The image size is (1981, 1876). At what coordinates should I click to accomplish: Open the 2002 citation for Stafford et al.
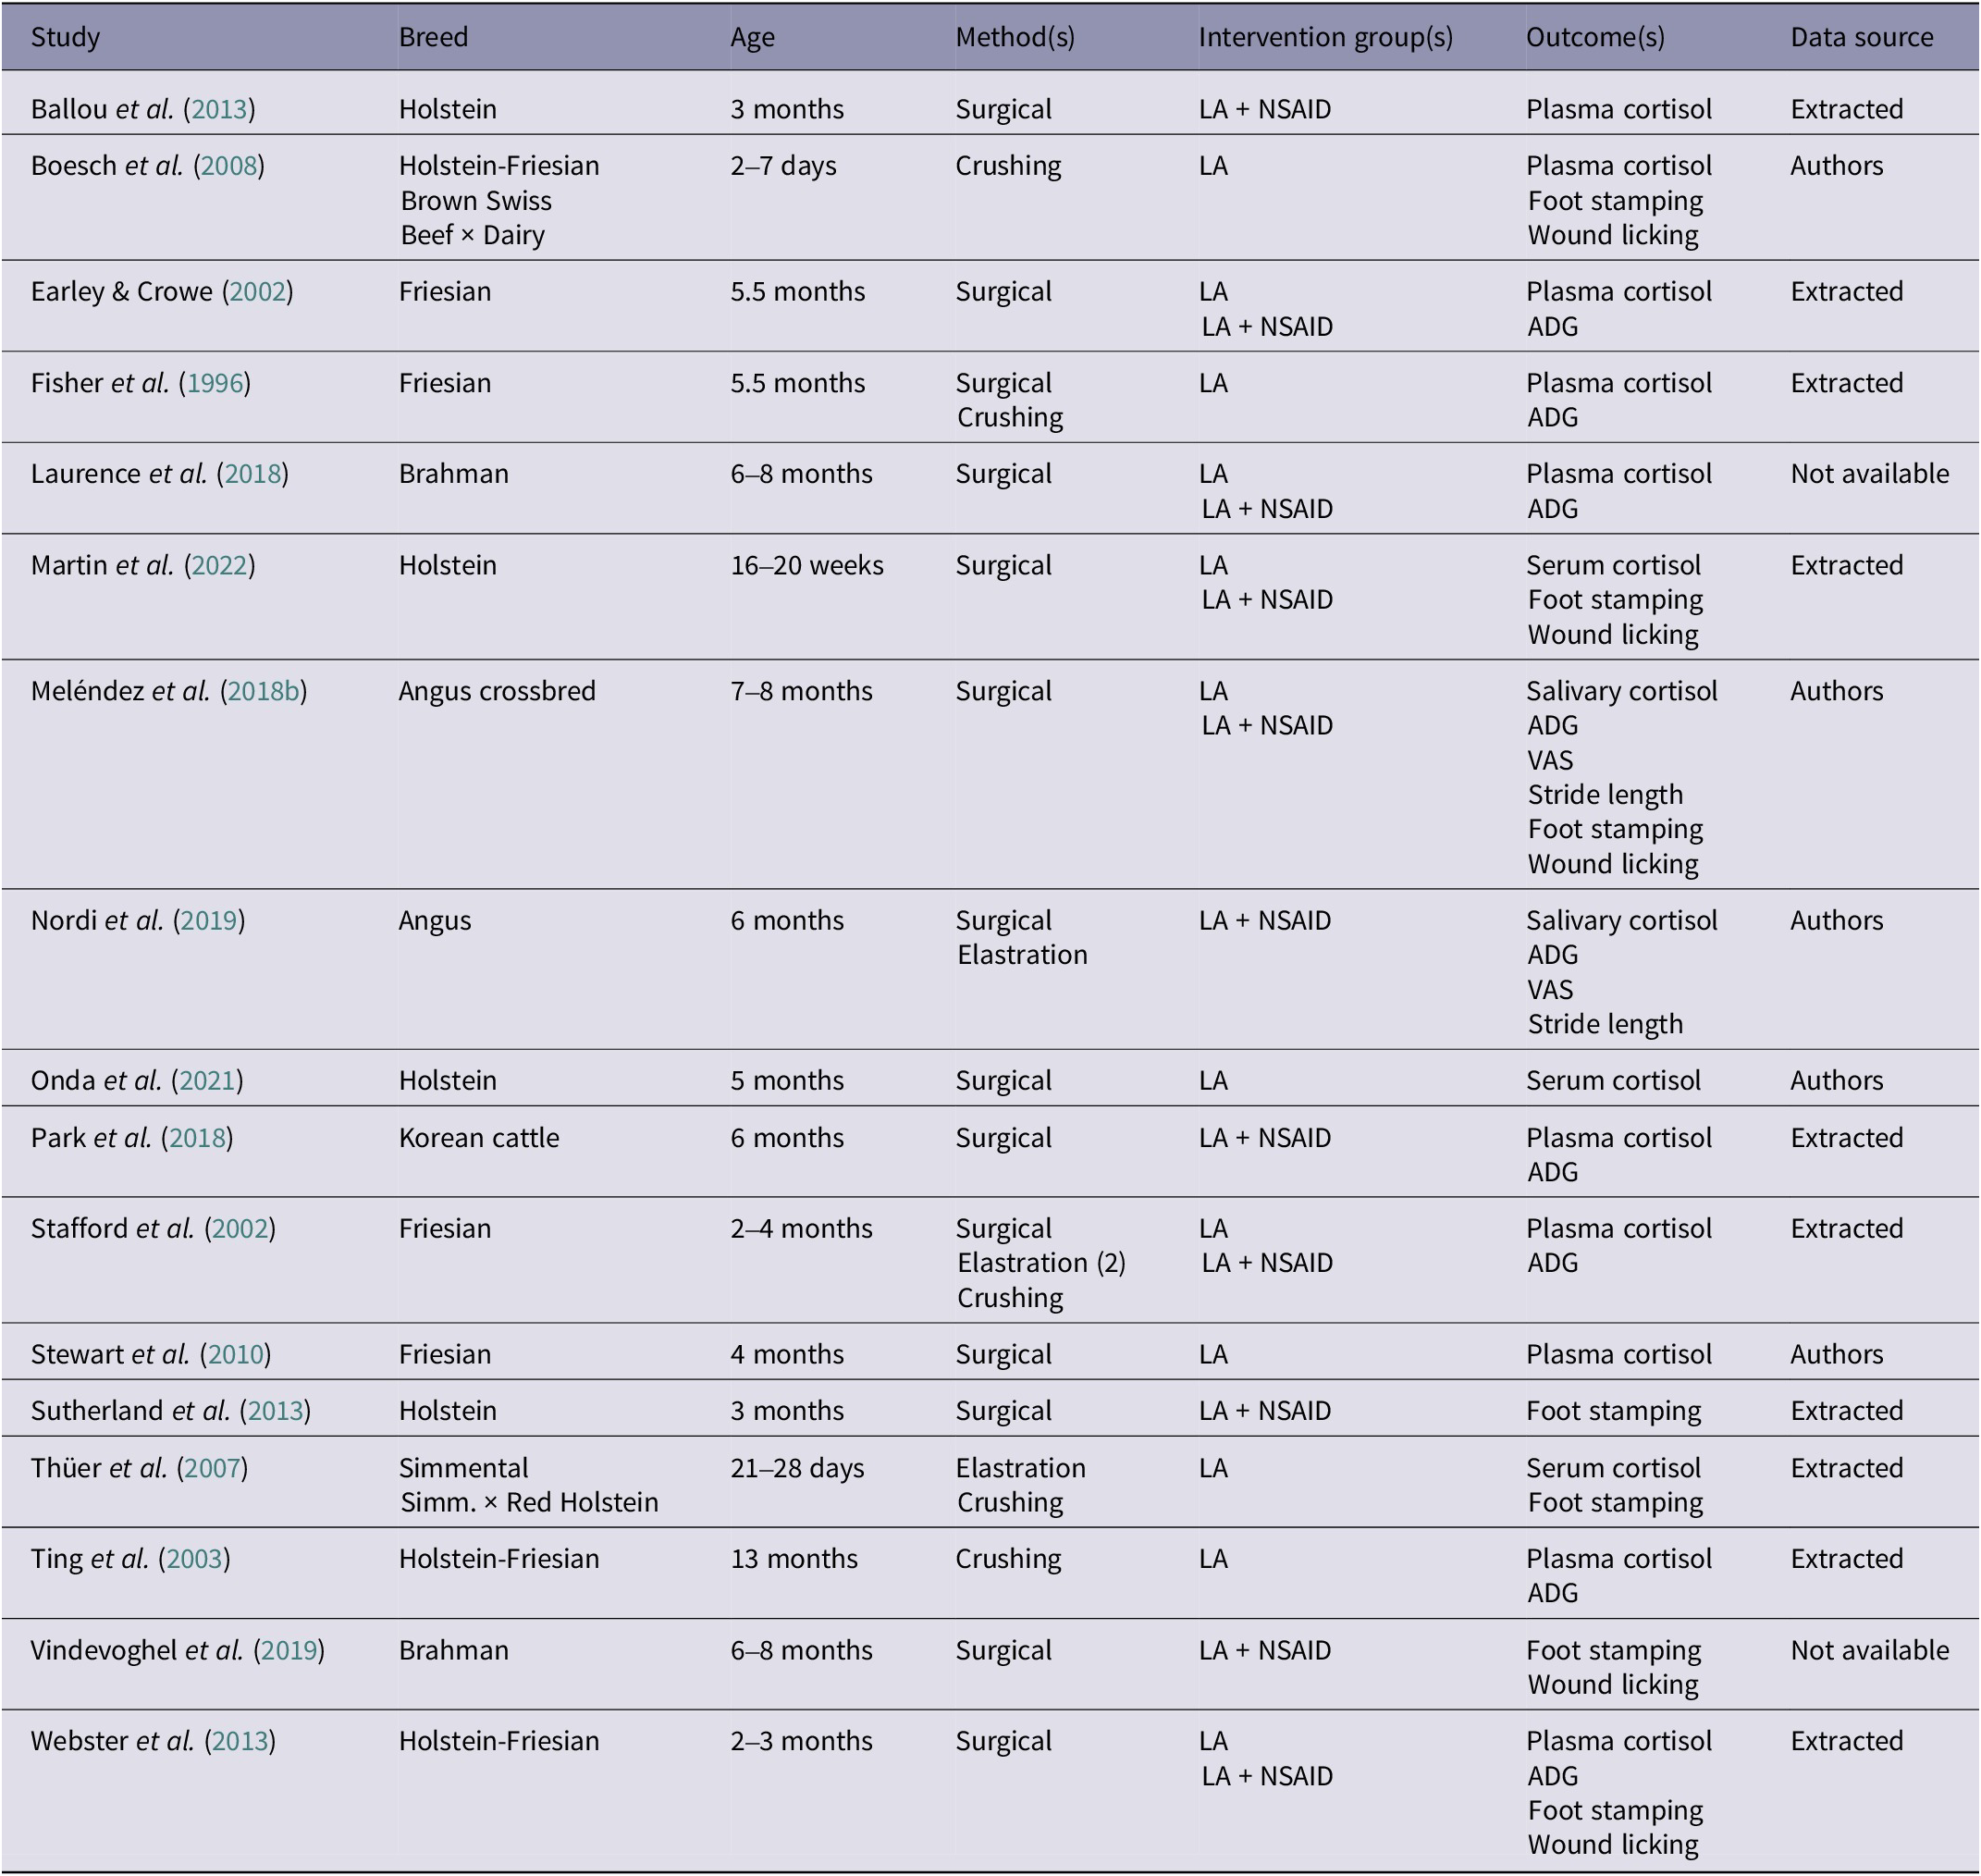point(240,1228)
